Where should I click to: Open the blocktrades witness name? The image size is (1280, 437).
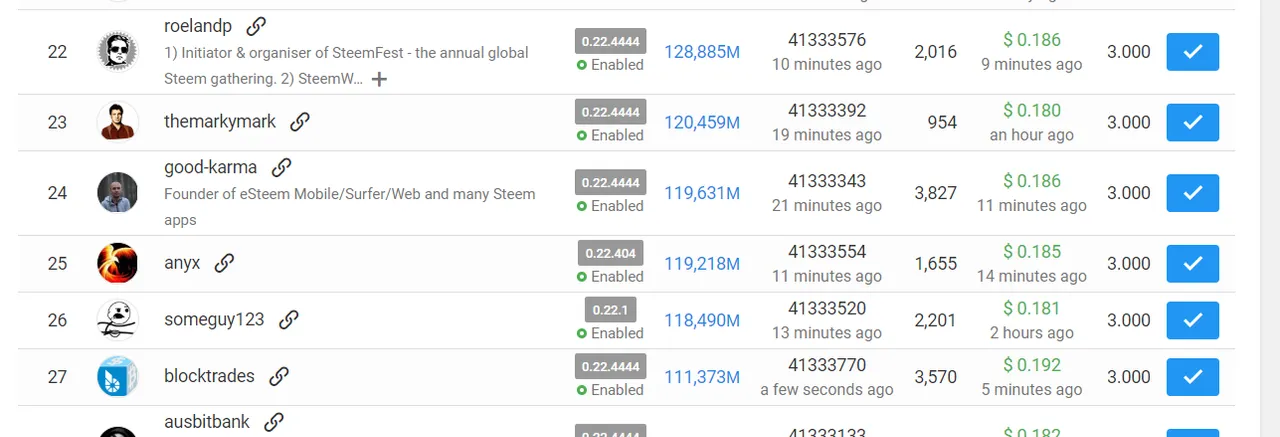click(211, 376)
